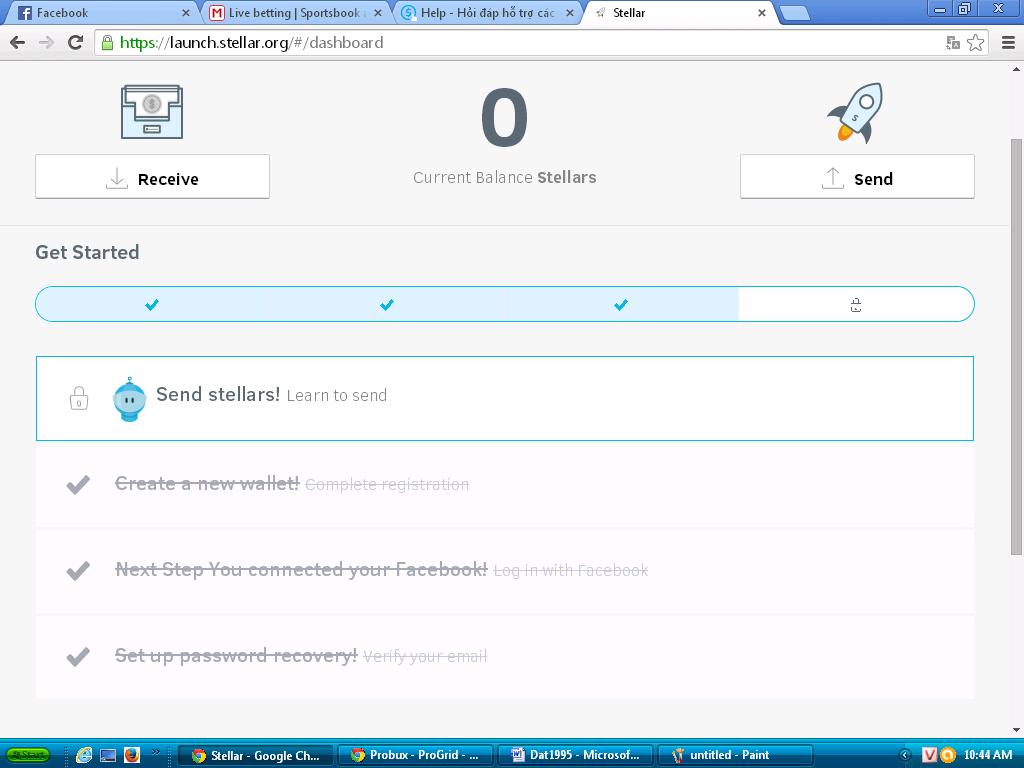Click Show Desktop quick launch icon
This screenshot has height=768, width=1024.
coord(108,756)
